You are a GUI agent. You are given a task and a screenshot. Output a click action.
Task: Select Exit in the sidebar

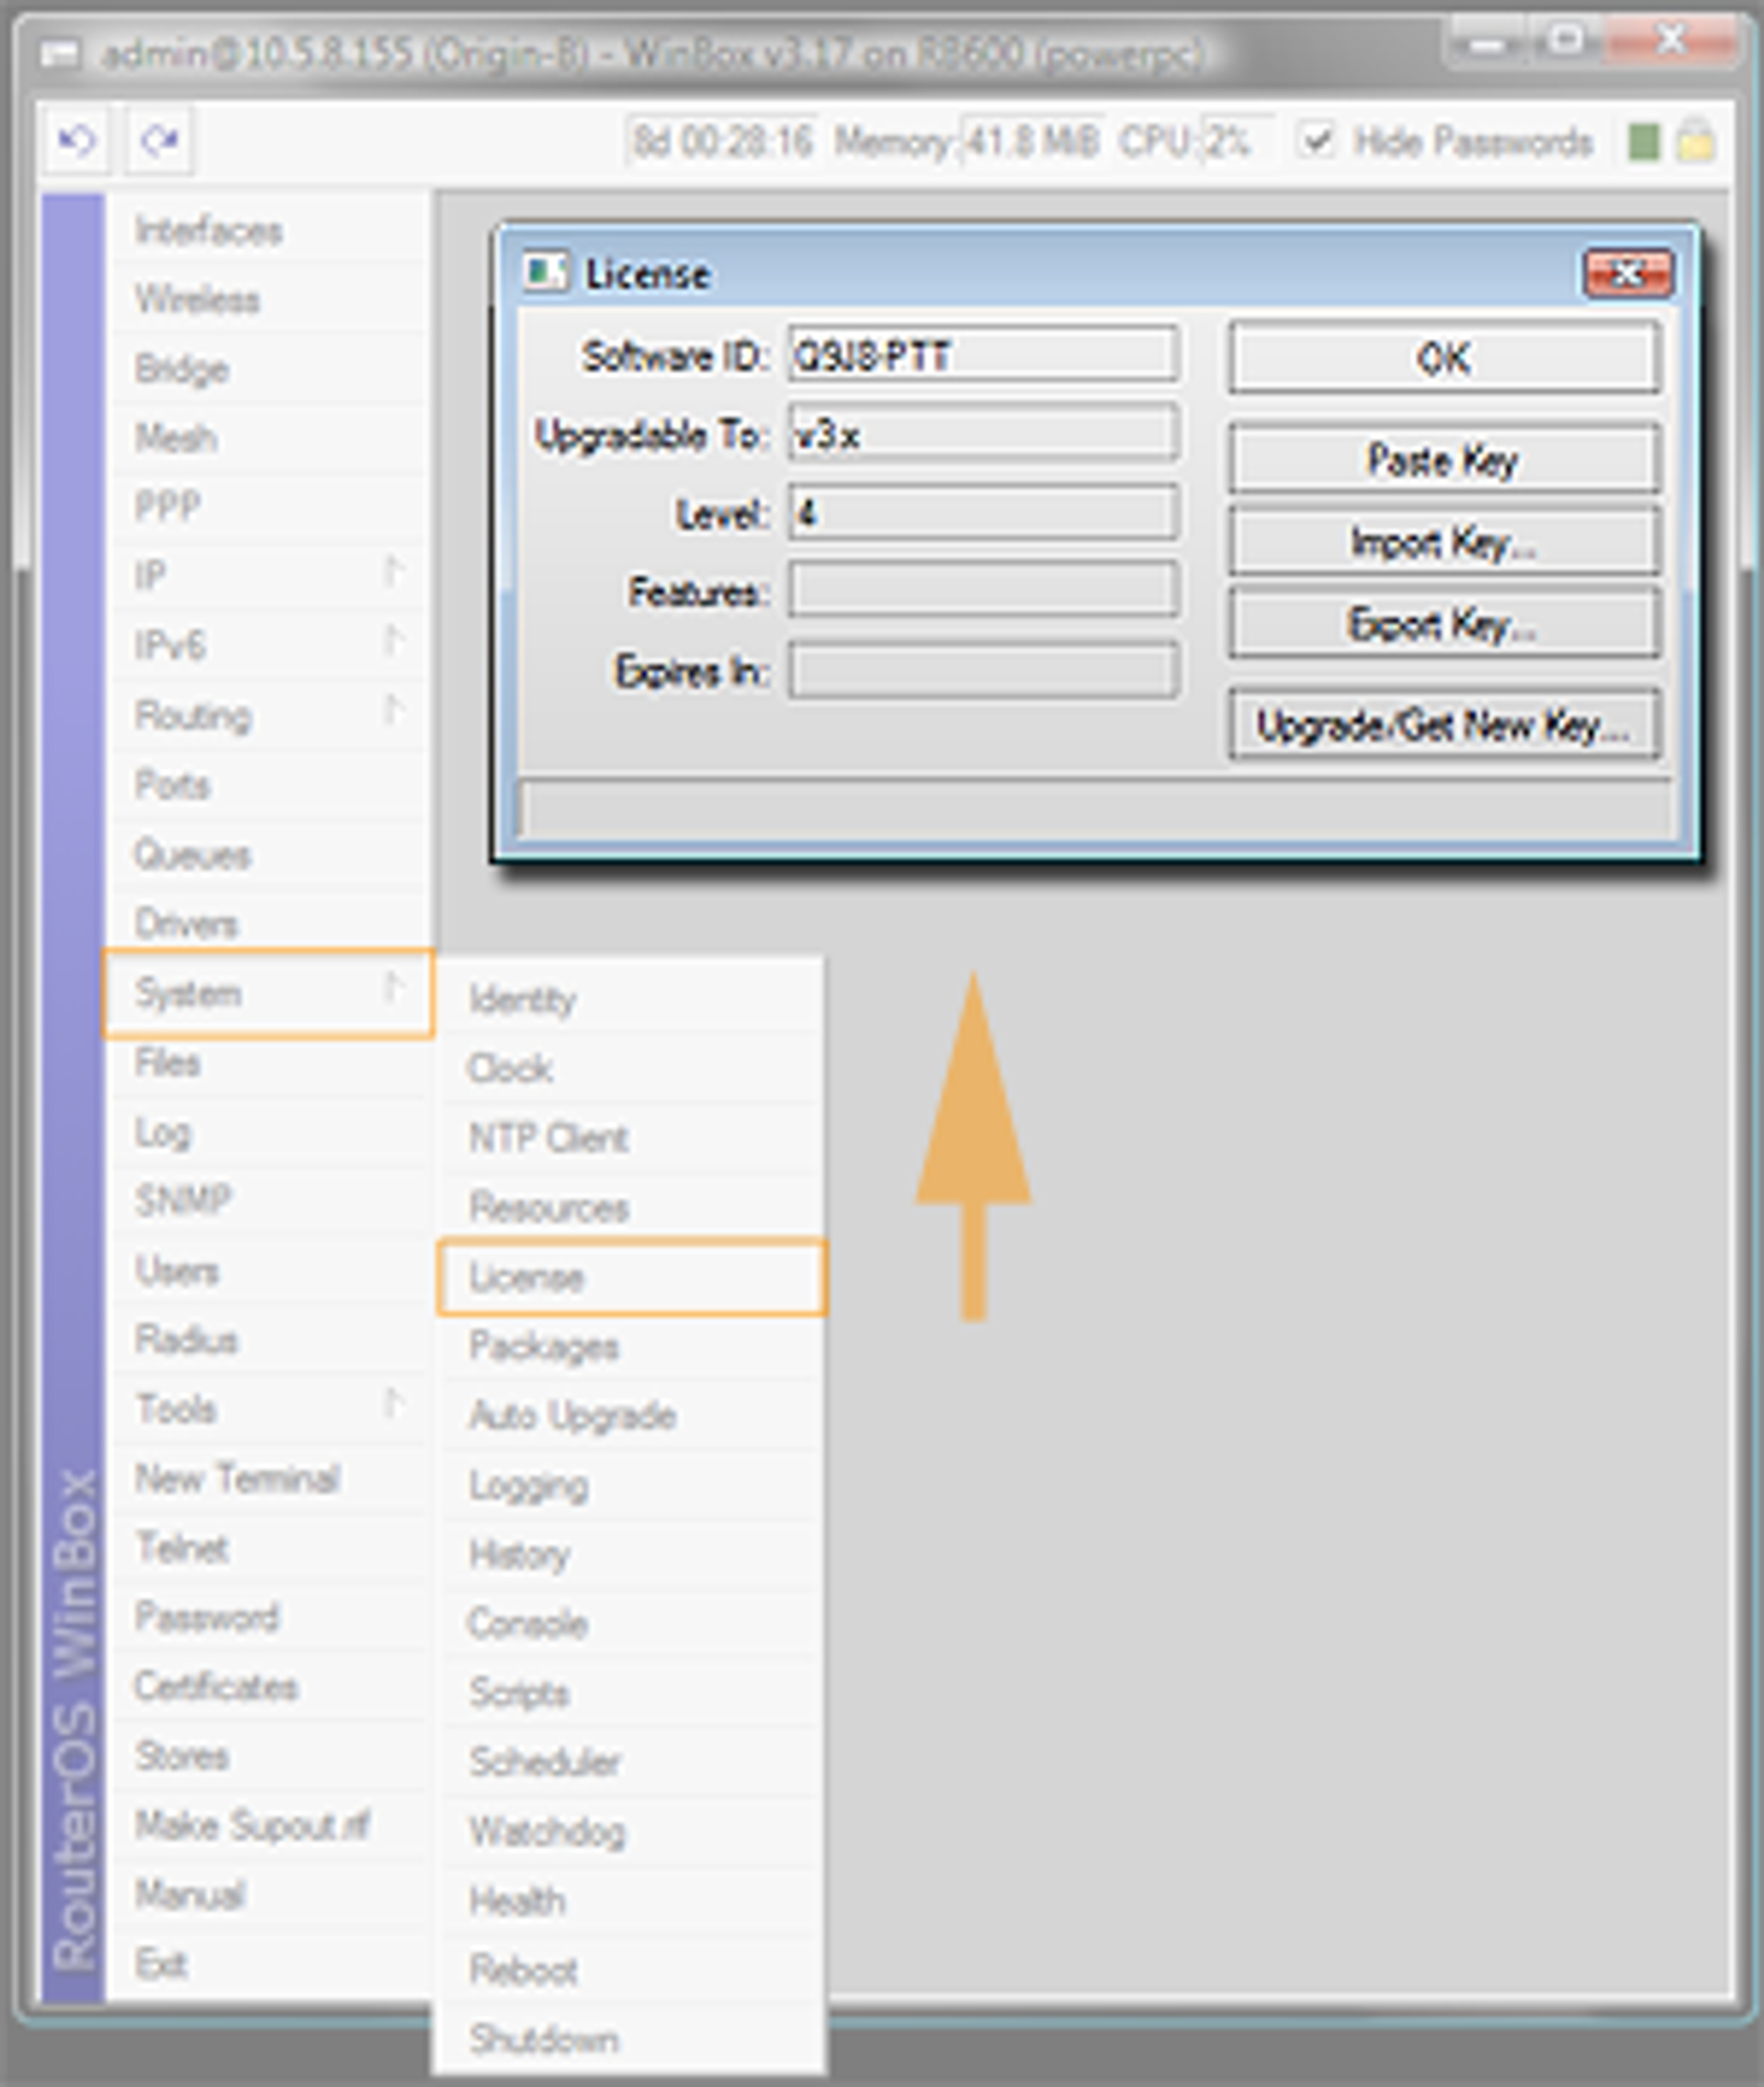pos(270,1965)
